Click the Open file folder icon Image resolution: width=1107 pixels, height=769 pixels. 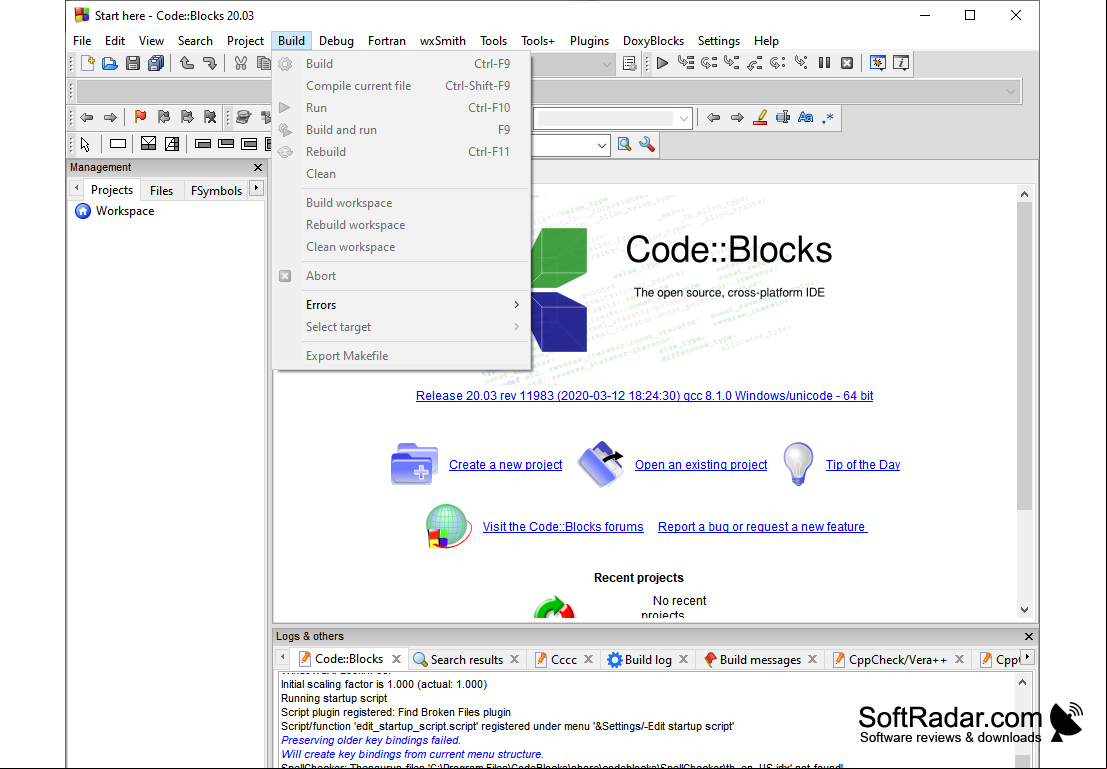click(109, 63)
